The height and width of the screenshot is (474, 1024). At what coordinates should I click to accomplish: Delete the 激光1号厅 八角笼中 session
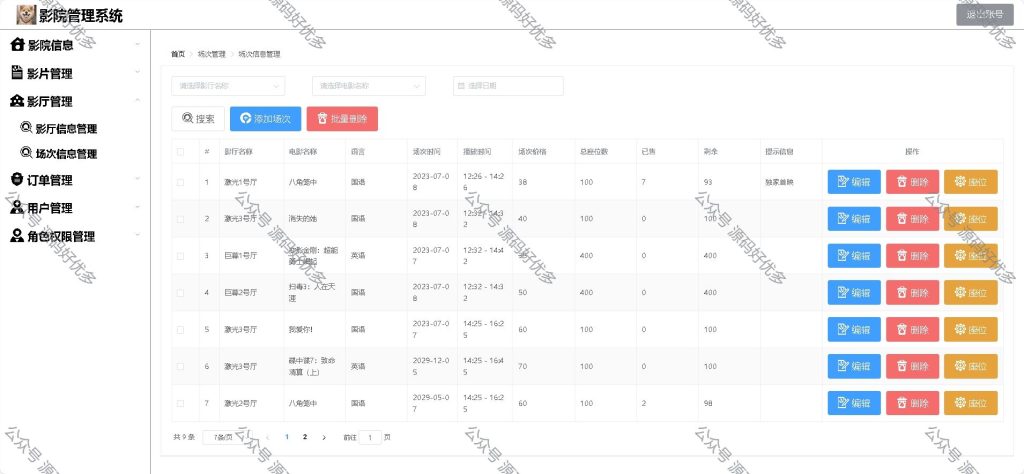912,182
